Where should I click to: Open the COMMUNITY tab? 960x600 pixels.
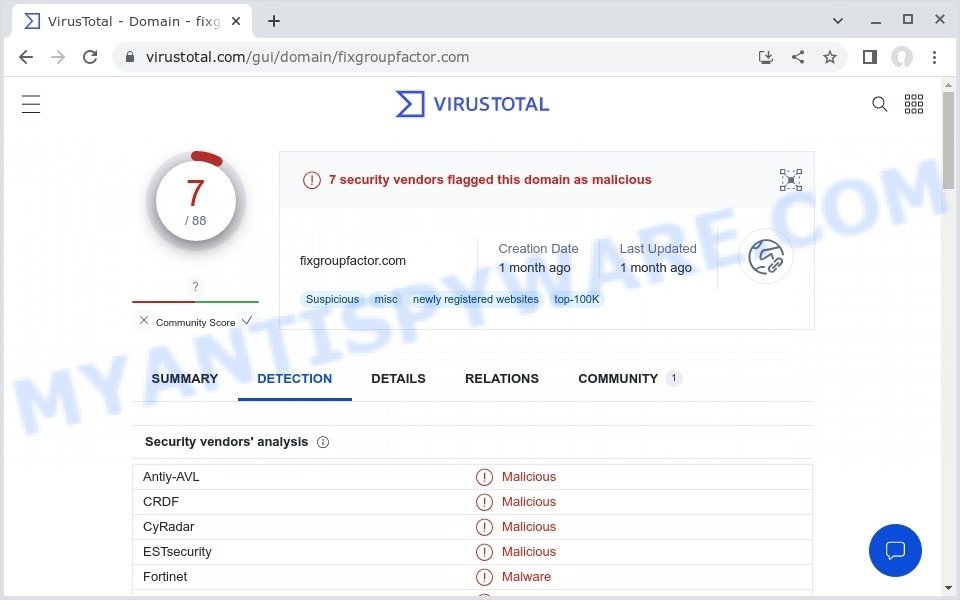coord(629,379)
